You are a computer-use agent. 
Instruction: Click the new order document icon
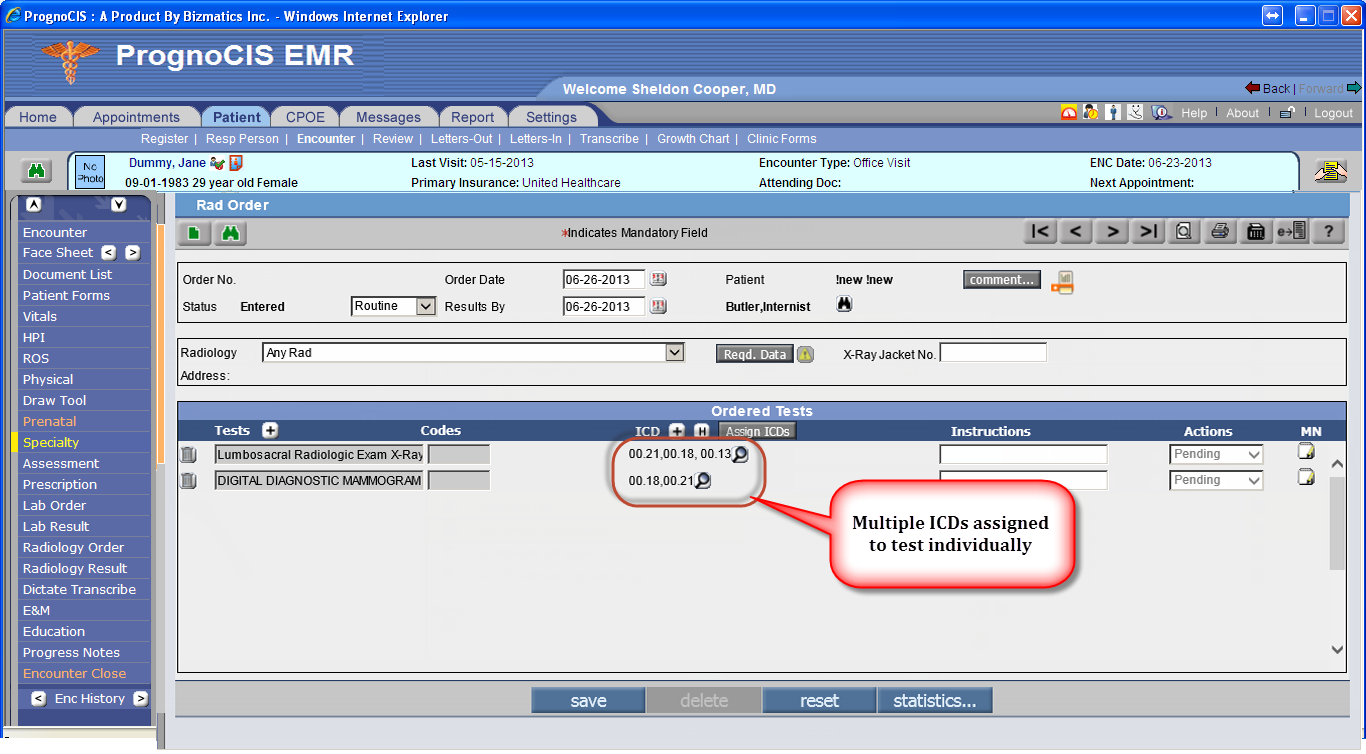point(194,233)
